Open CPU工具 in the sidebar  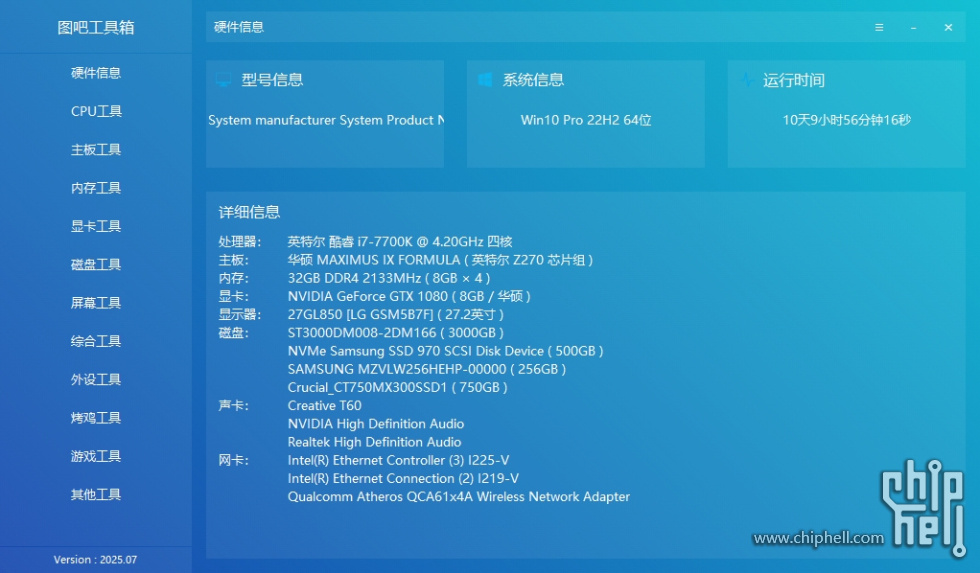coord(96,111)
